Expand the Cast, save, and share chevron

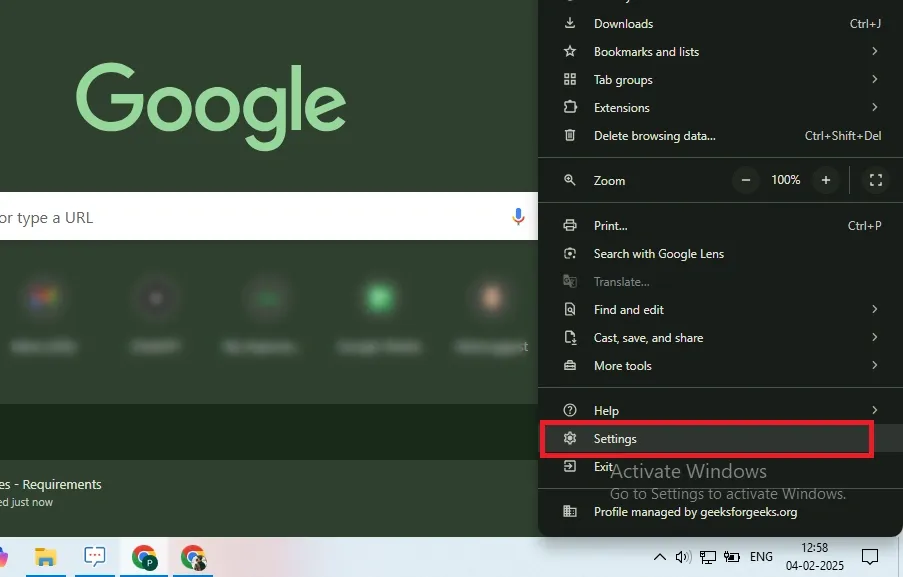click(x=874, y=337)
